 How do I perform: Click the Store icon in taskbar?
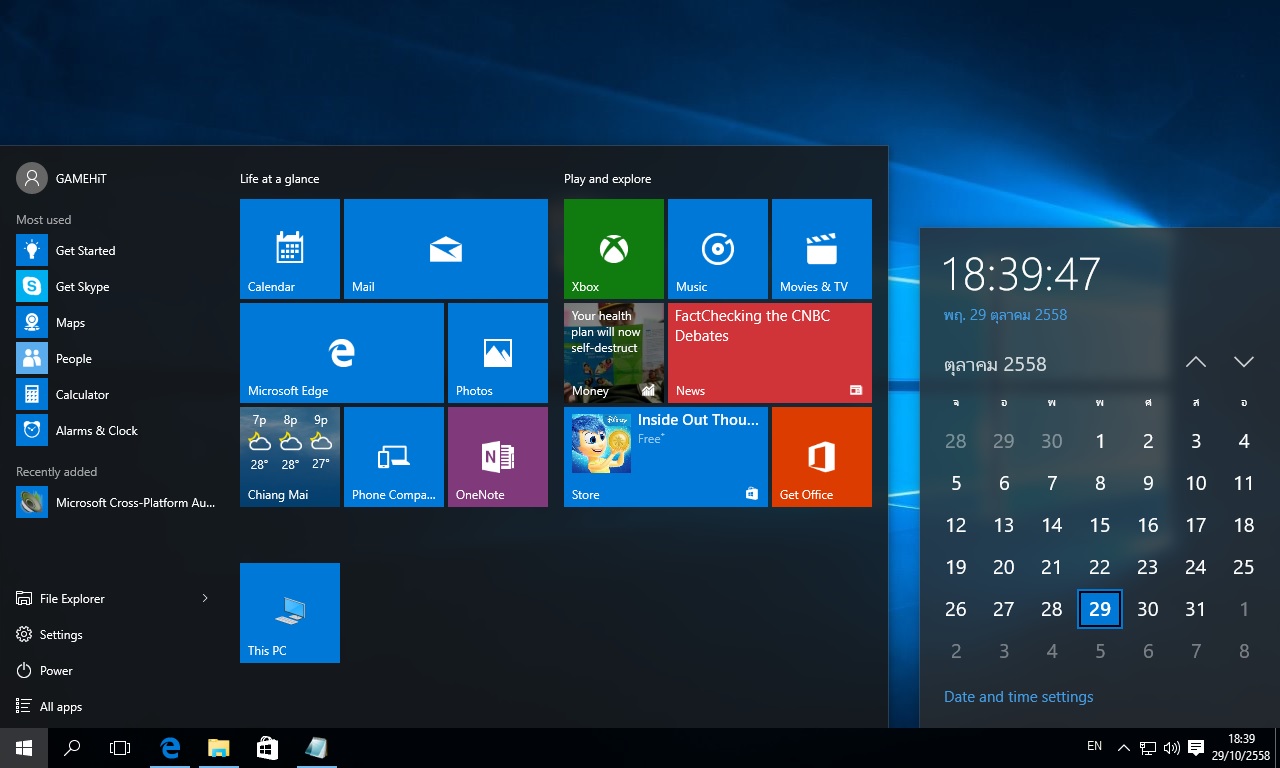click(x=267, y=747)
